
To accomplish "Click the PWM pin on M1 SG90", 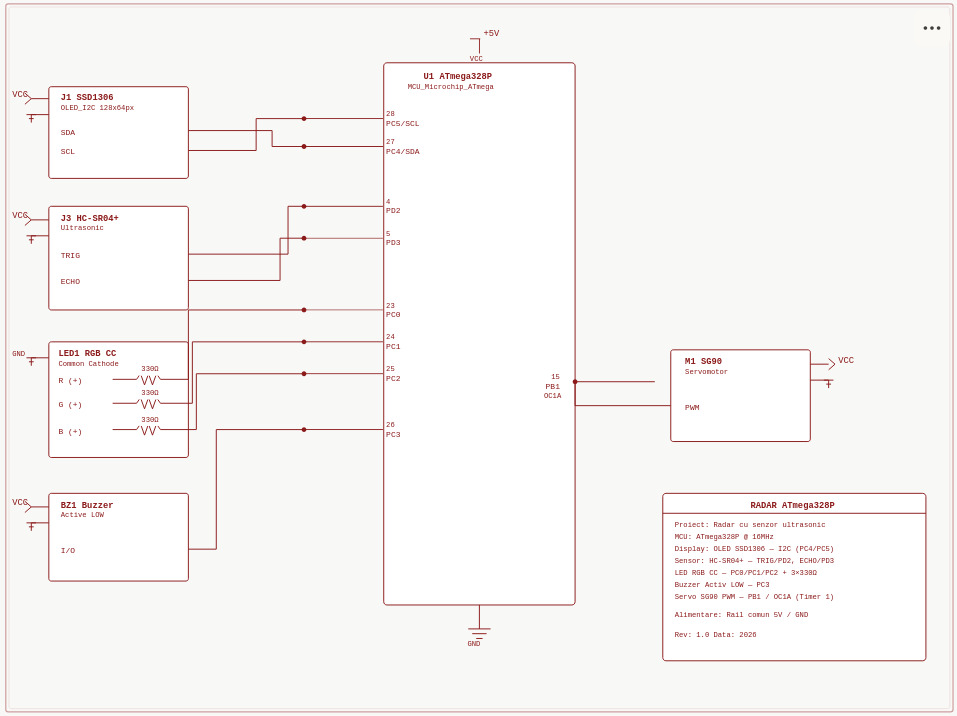I will [692, 408].
